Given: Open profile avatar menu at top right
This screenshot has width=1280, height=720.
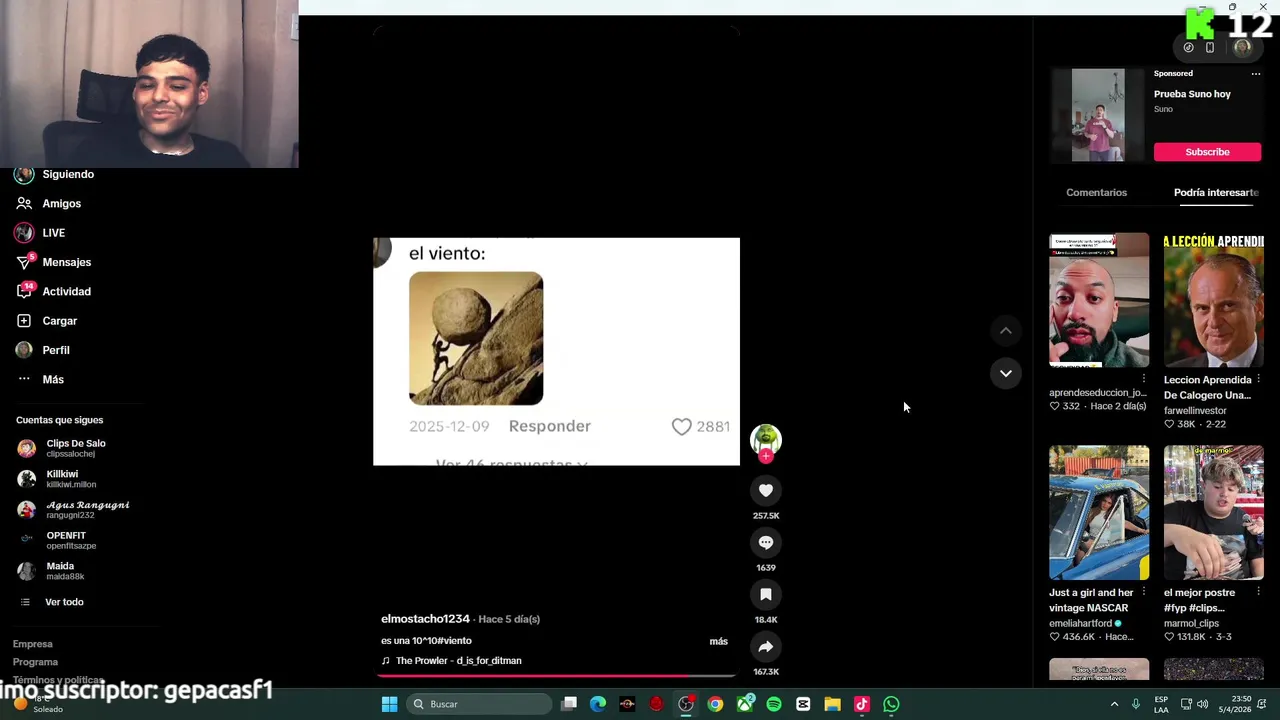Looking at the screenshot, I should click(1242, 47).
